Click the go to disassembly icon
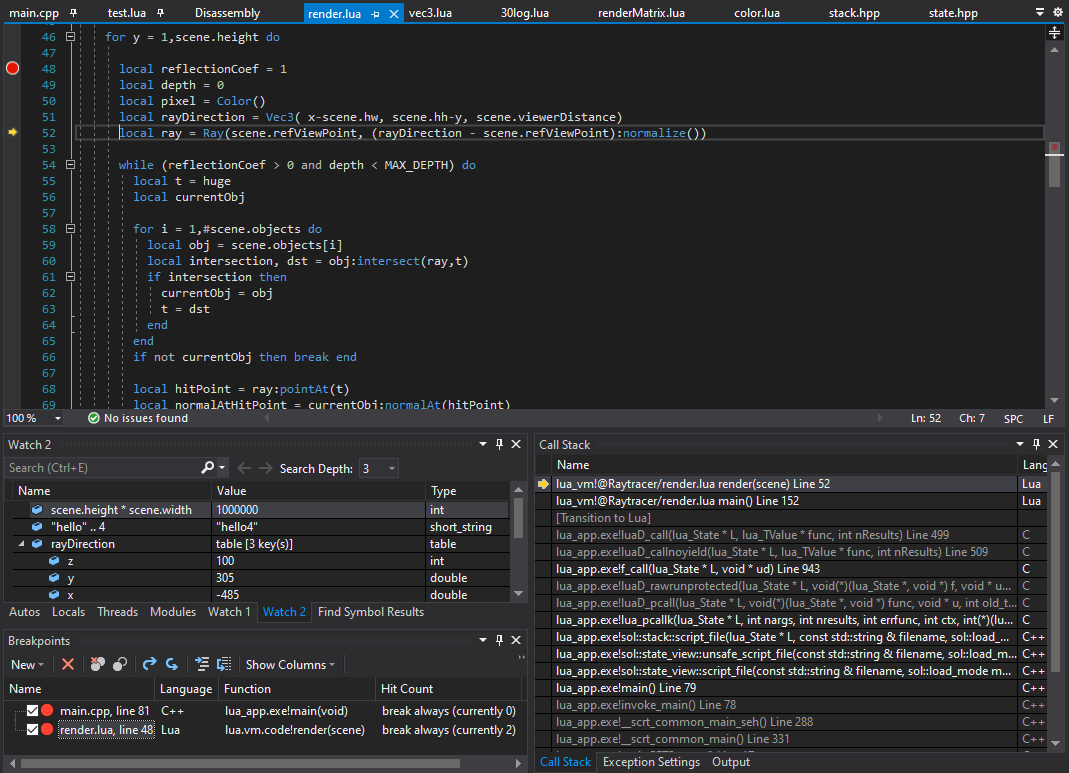1069x773 pixels. point(172,664)
